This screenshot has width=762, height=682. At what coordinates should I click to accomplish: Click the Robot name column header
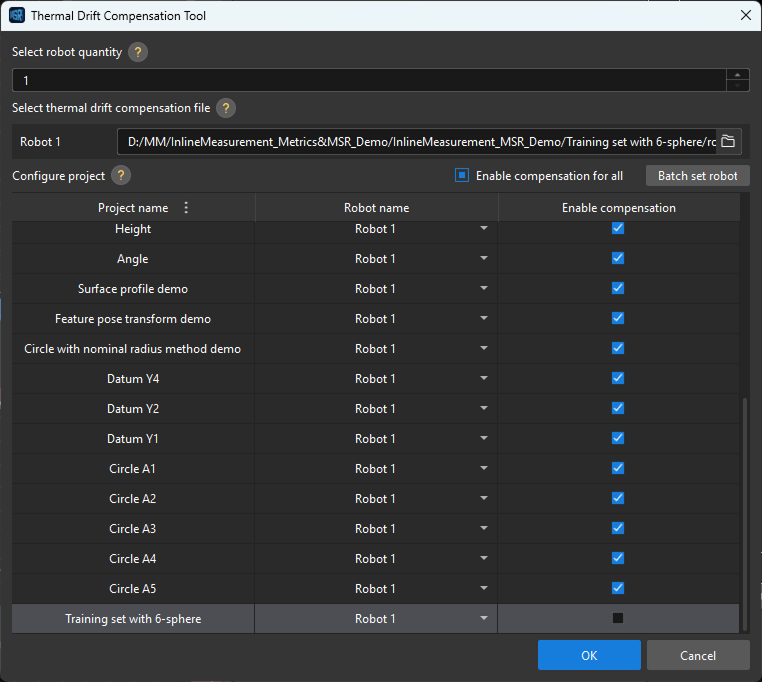(376, 208)
